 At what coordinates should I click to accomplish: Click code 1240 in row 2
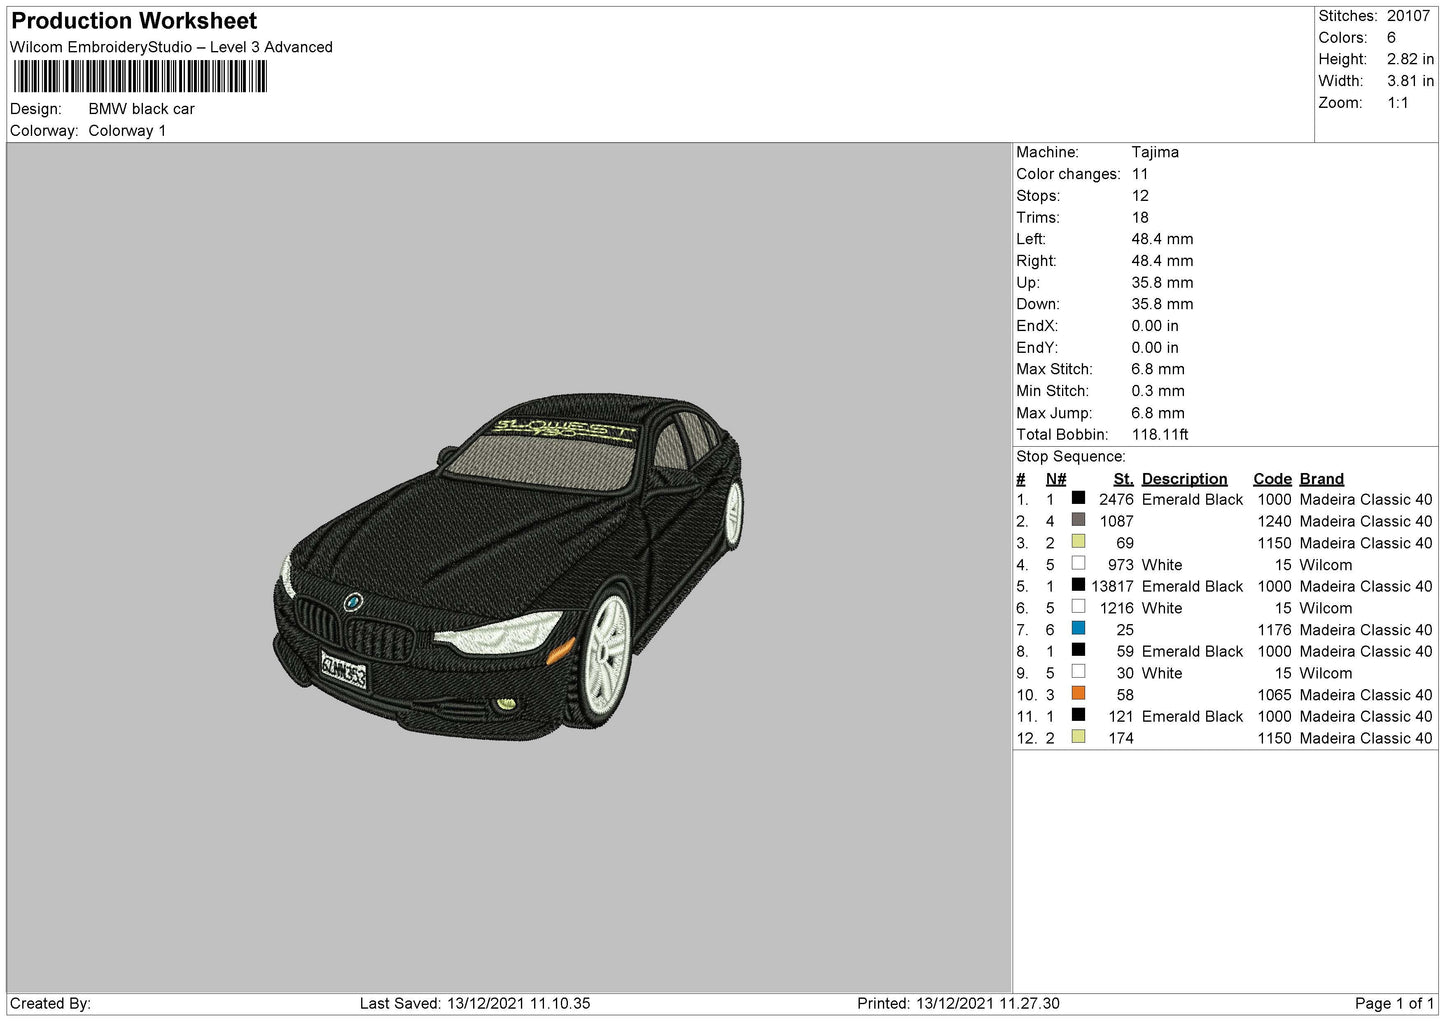(x=1274, y=521)
